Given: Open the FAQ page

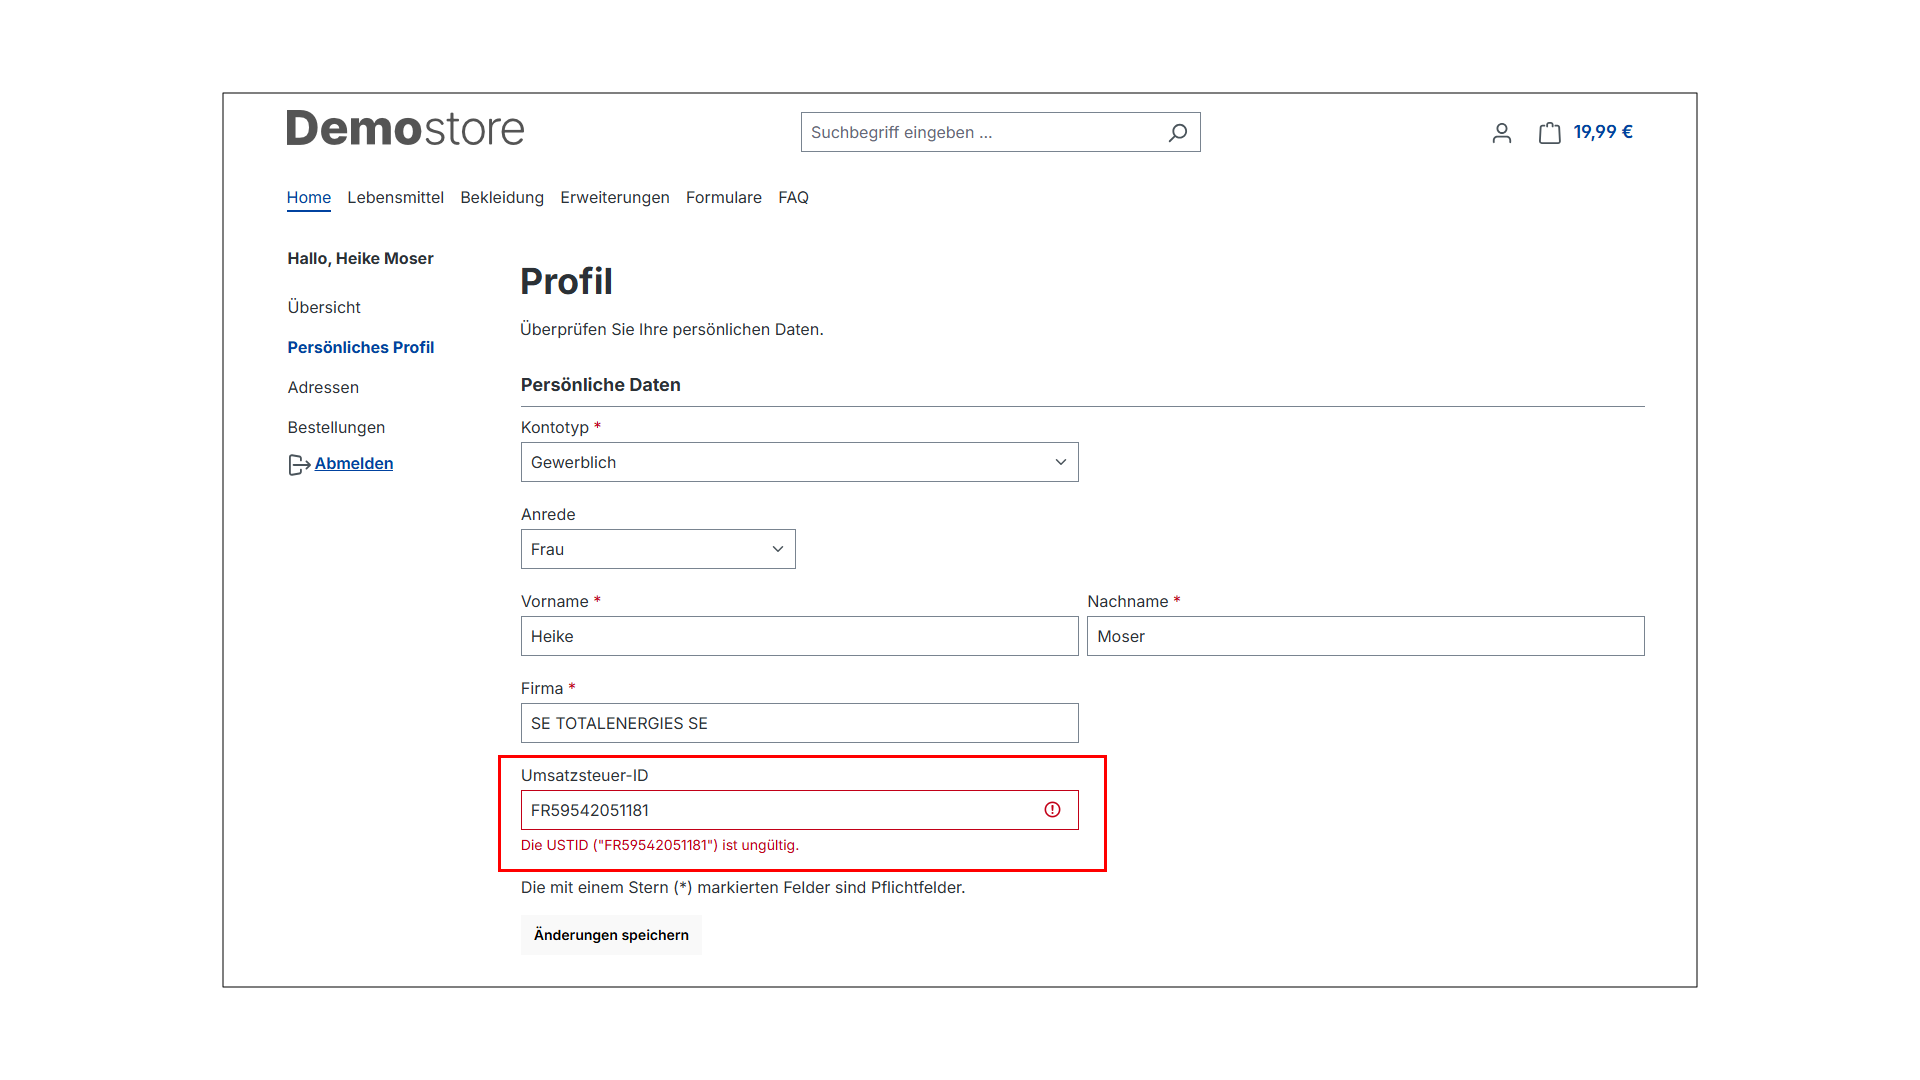Looking at the screenshot, I should [793, 197].
